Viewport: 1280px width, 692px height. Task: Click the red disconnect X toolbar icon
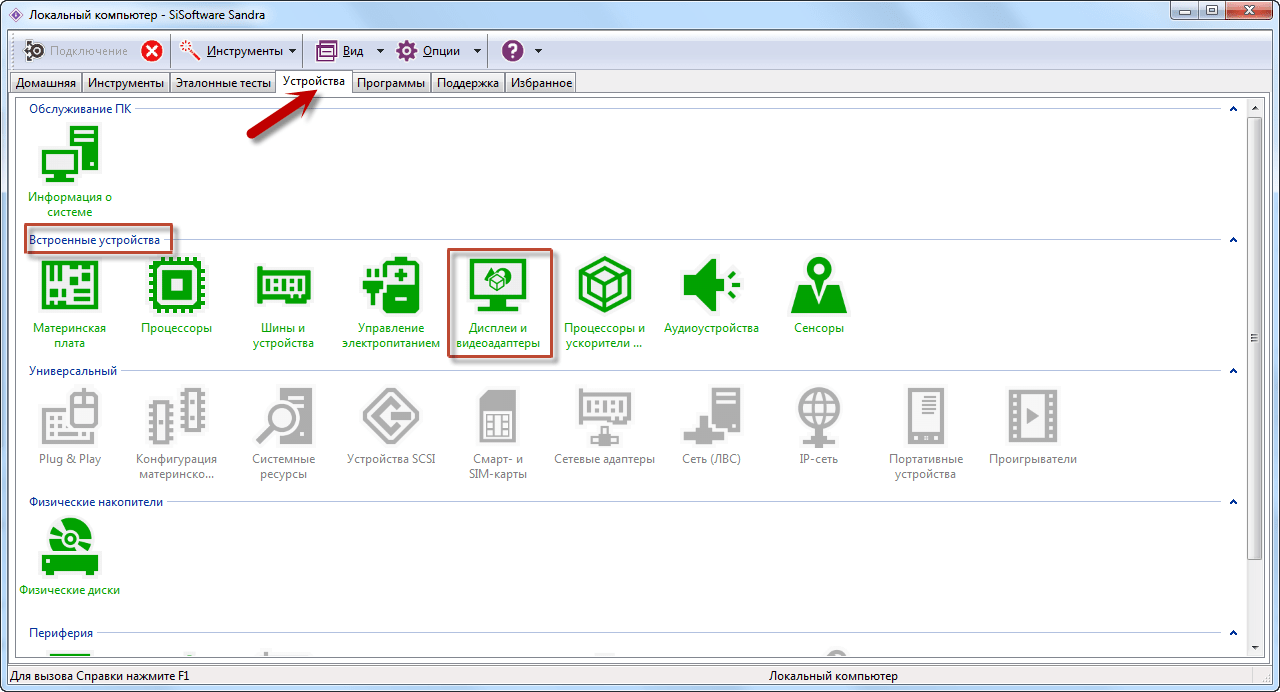(x=152, y=51)
